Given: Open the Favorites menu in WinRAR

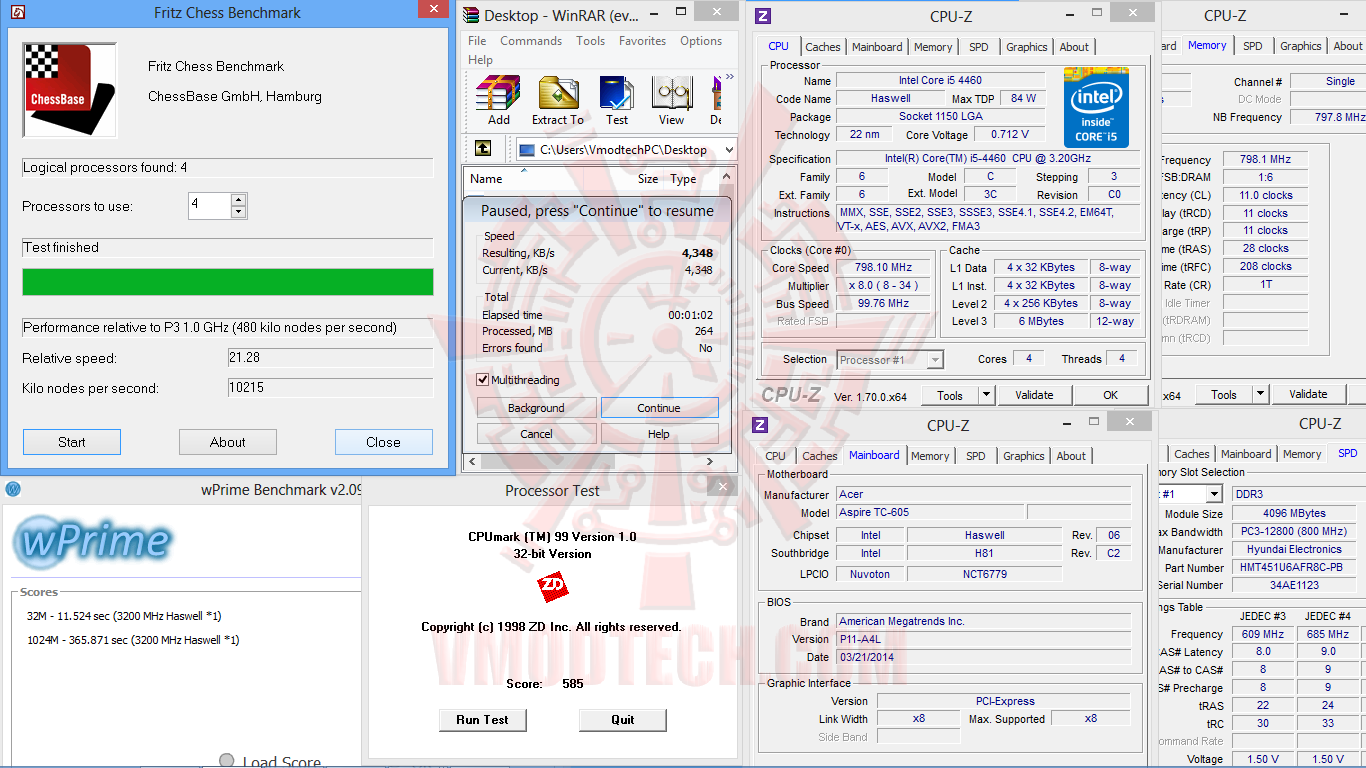Looking at the screenshot, I should pos(642,41).
